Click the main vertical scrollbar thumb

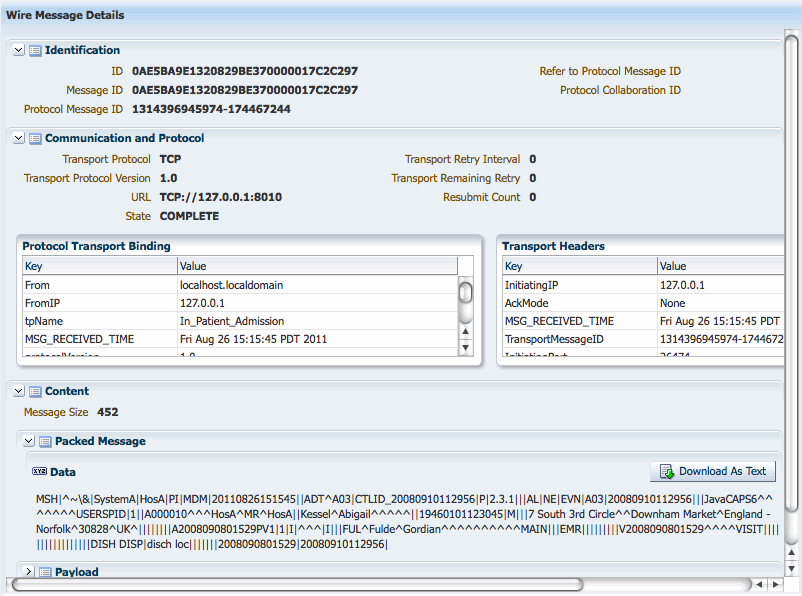point(792,273)
